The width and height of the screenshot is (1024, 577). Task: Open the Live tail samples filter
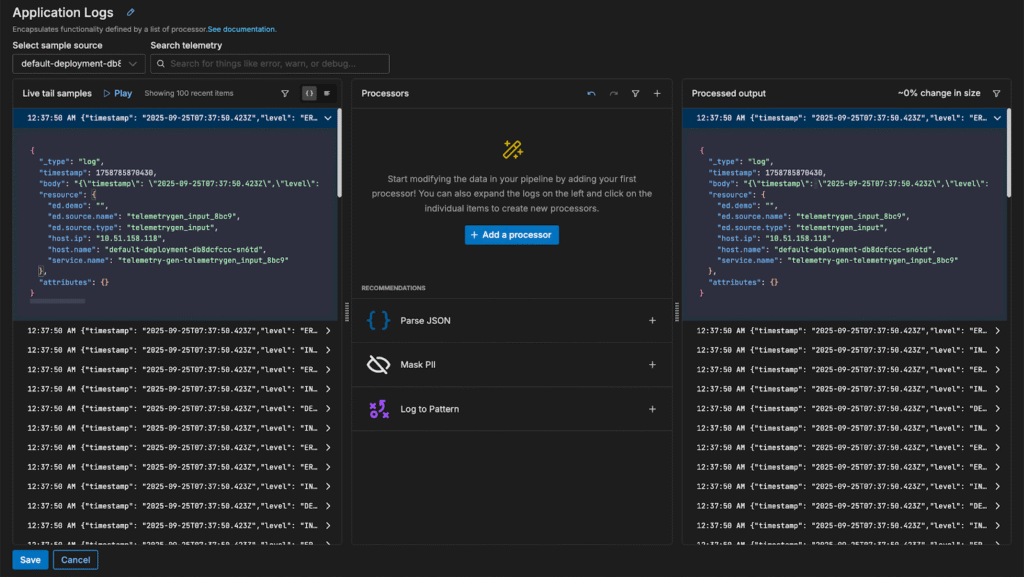pyautogui.click(x=284, y=93)
